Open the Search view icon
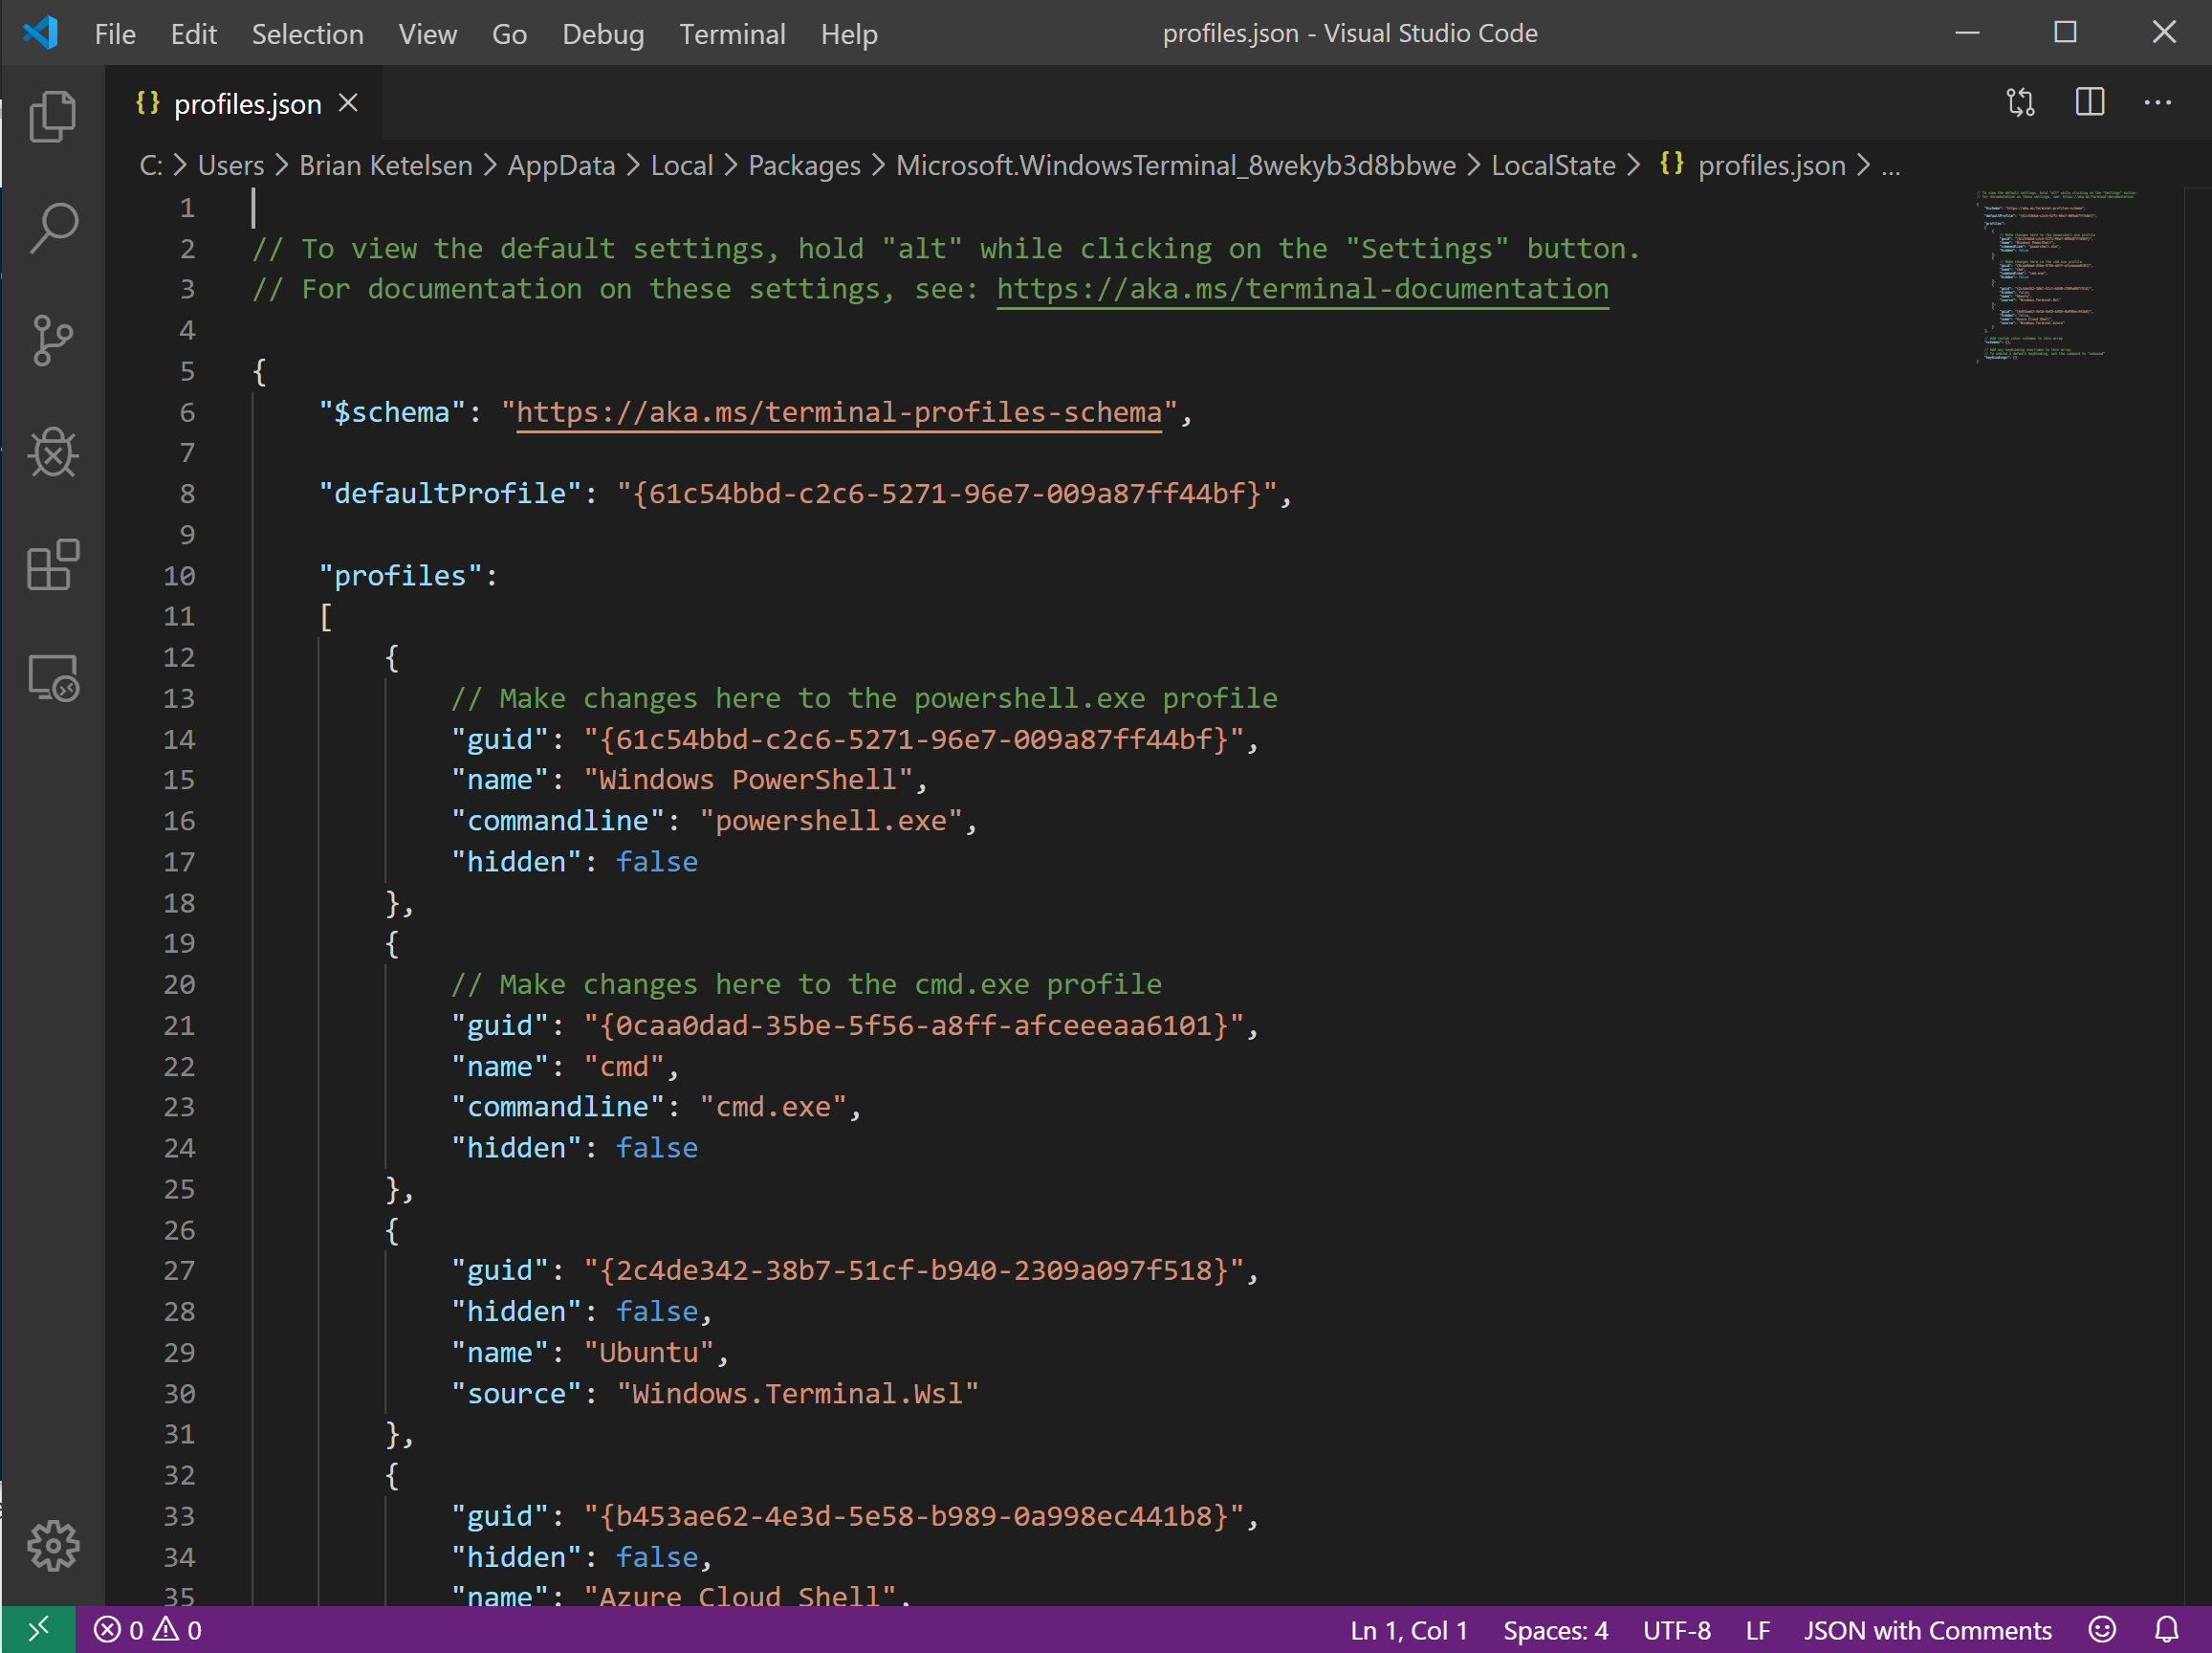This screenshot has width=2212, height=1653. (52, 229)
